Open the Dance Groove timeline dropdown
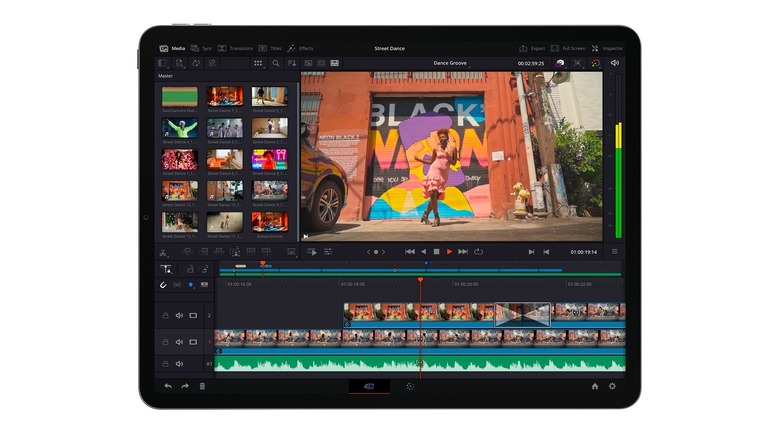Viewport: 780px width, 438px height. click(450, 63)
